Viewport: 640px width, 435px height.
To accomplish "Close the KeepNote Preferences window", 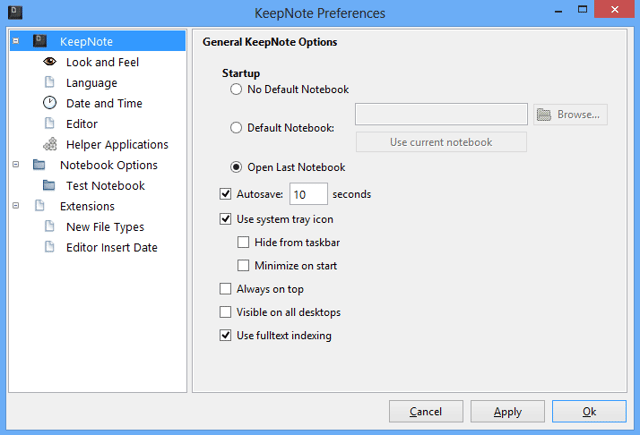I will point(615,9).
